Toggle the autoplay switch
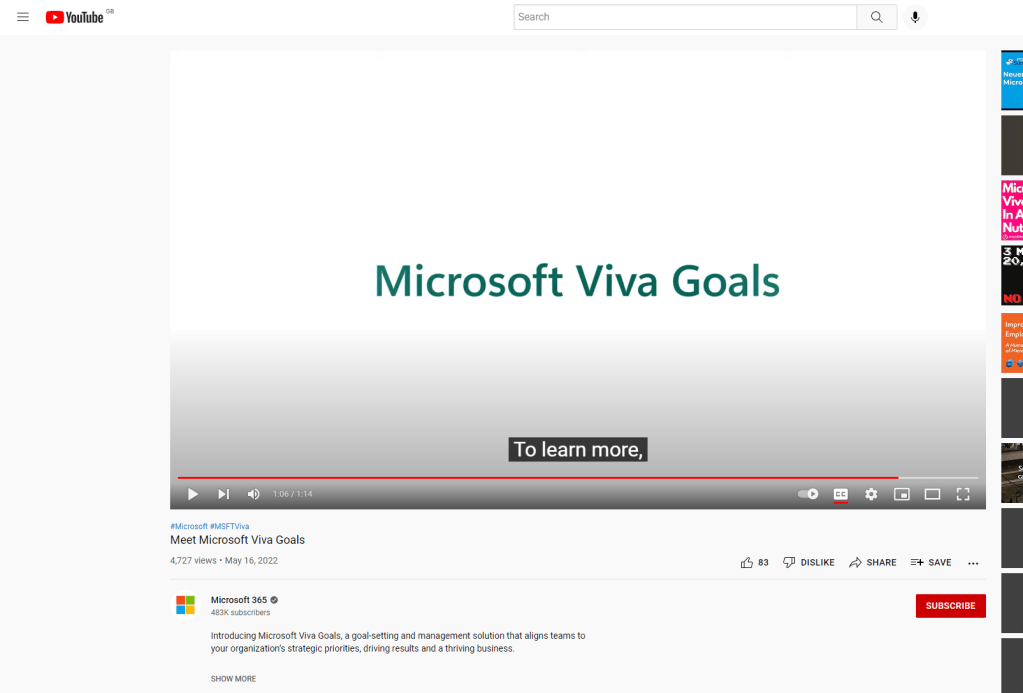1023x693 pixels. (808, 494)
